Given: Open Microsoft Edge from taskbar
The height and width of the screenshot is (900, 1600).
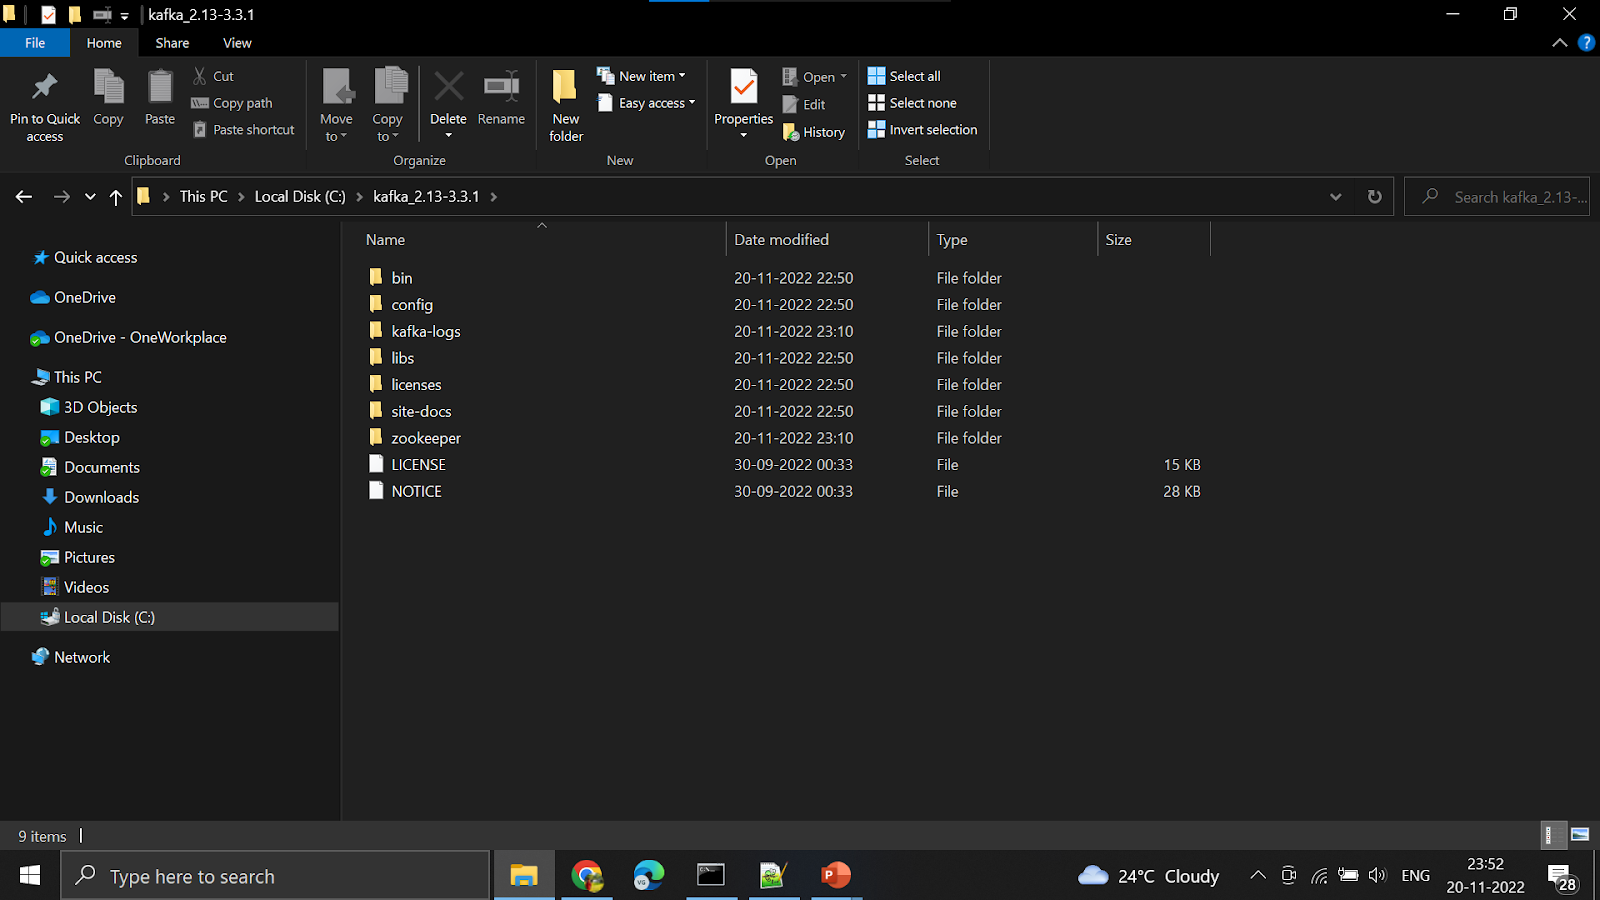Looking at the screenshot, I should (x=649, y=876).
